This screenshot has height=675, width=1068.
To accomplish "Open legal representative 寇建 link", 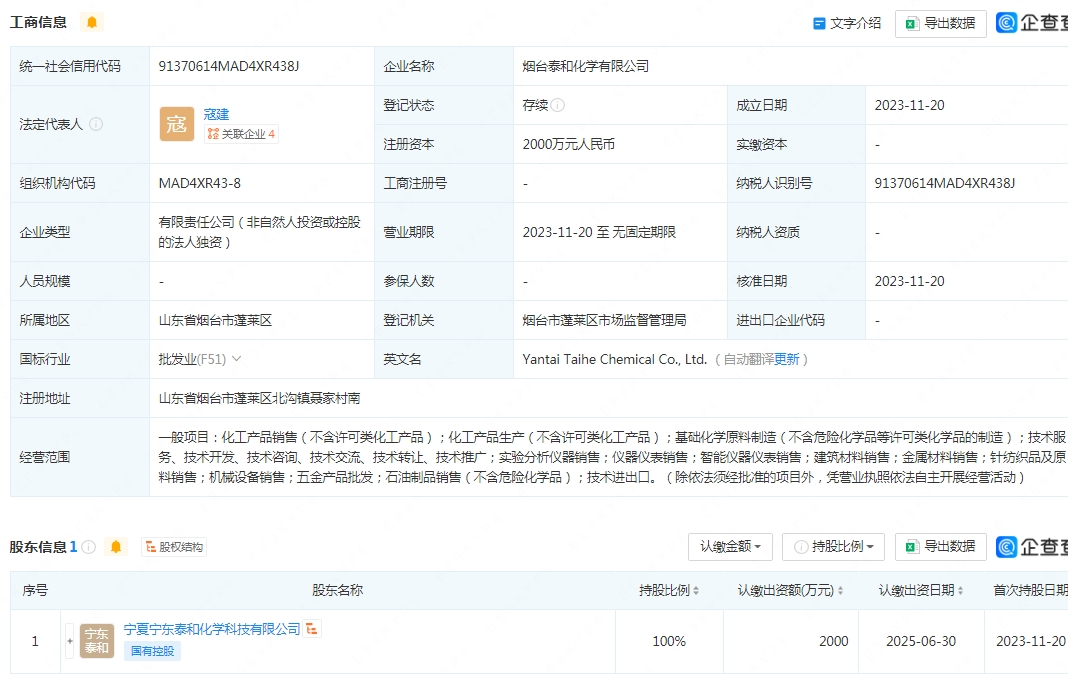I will click(216, 114).
